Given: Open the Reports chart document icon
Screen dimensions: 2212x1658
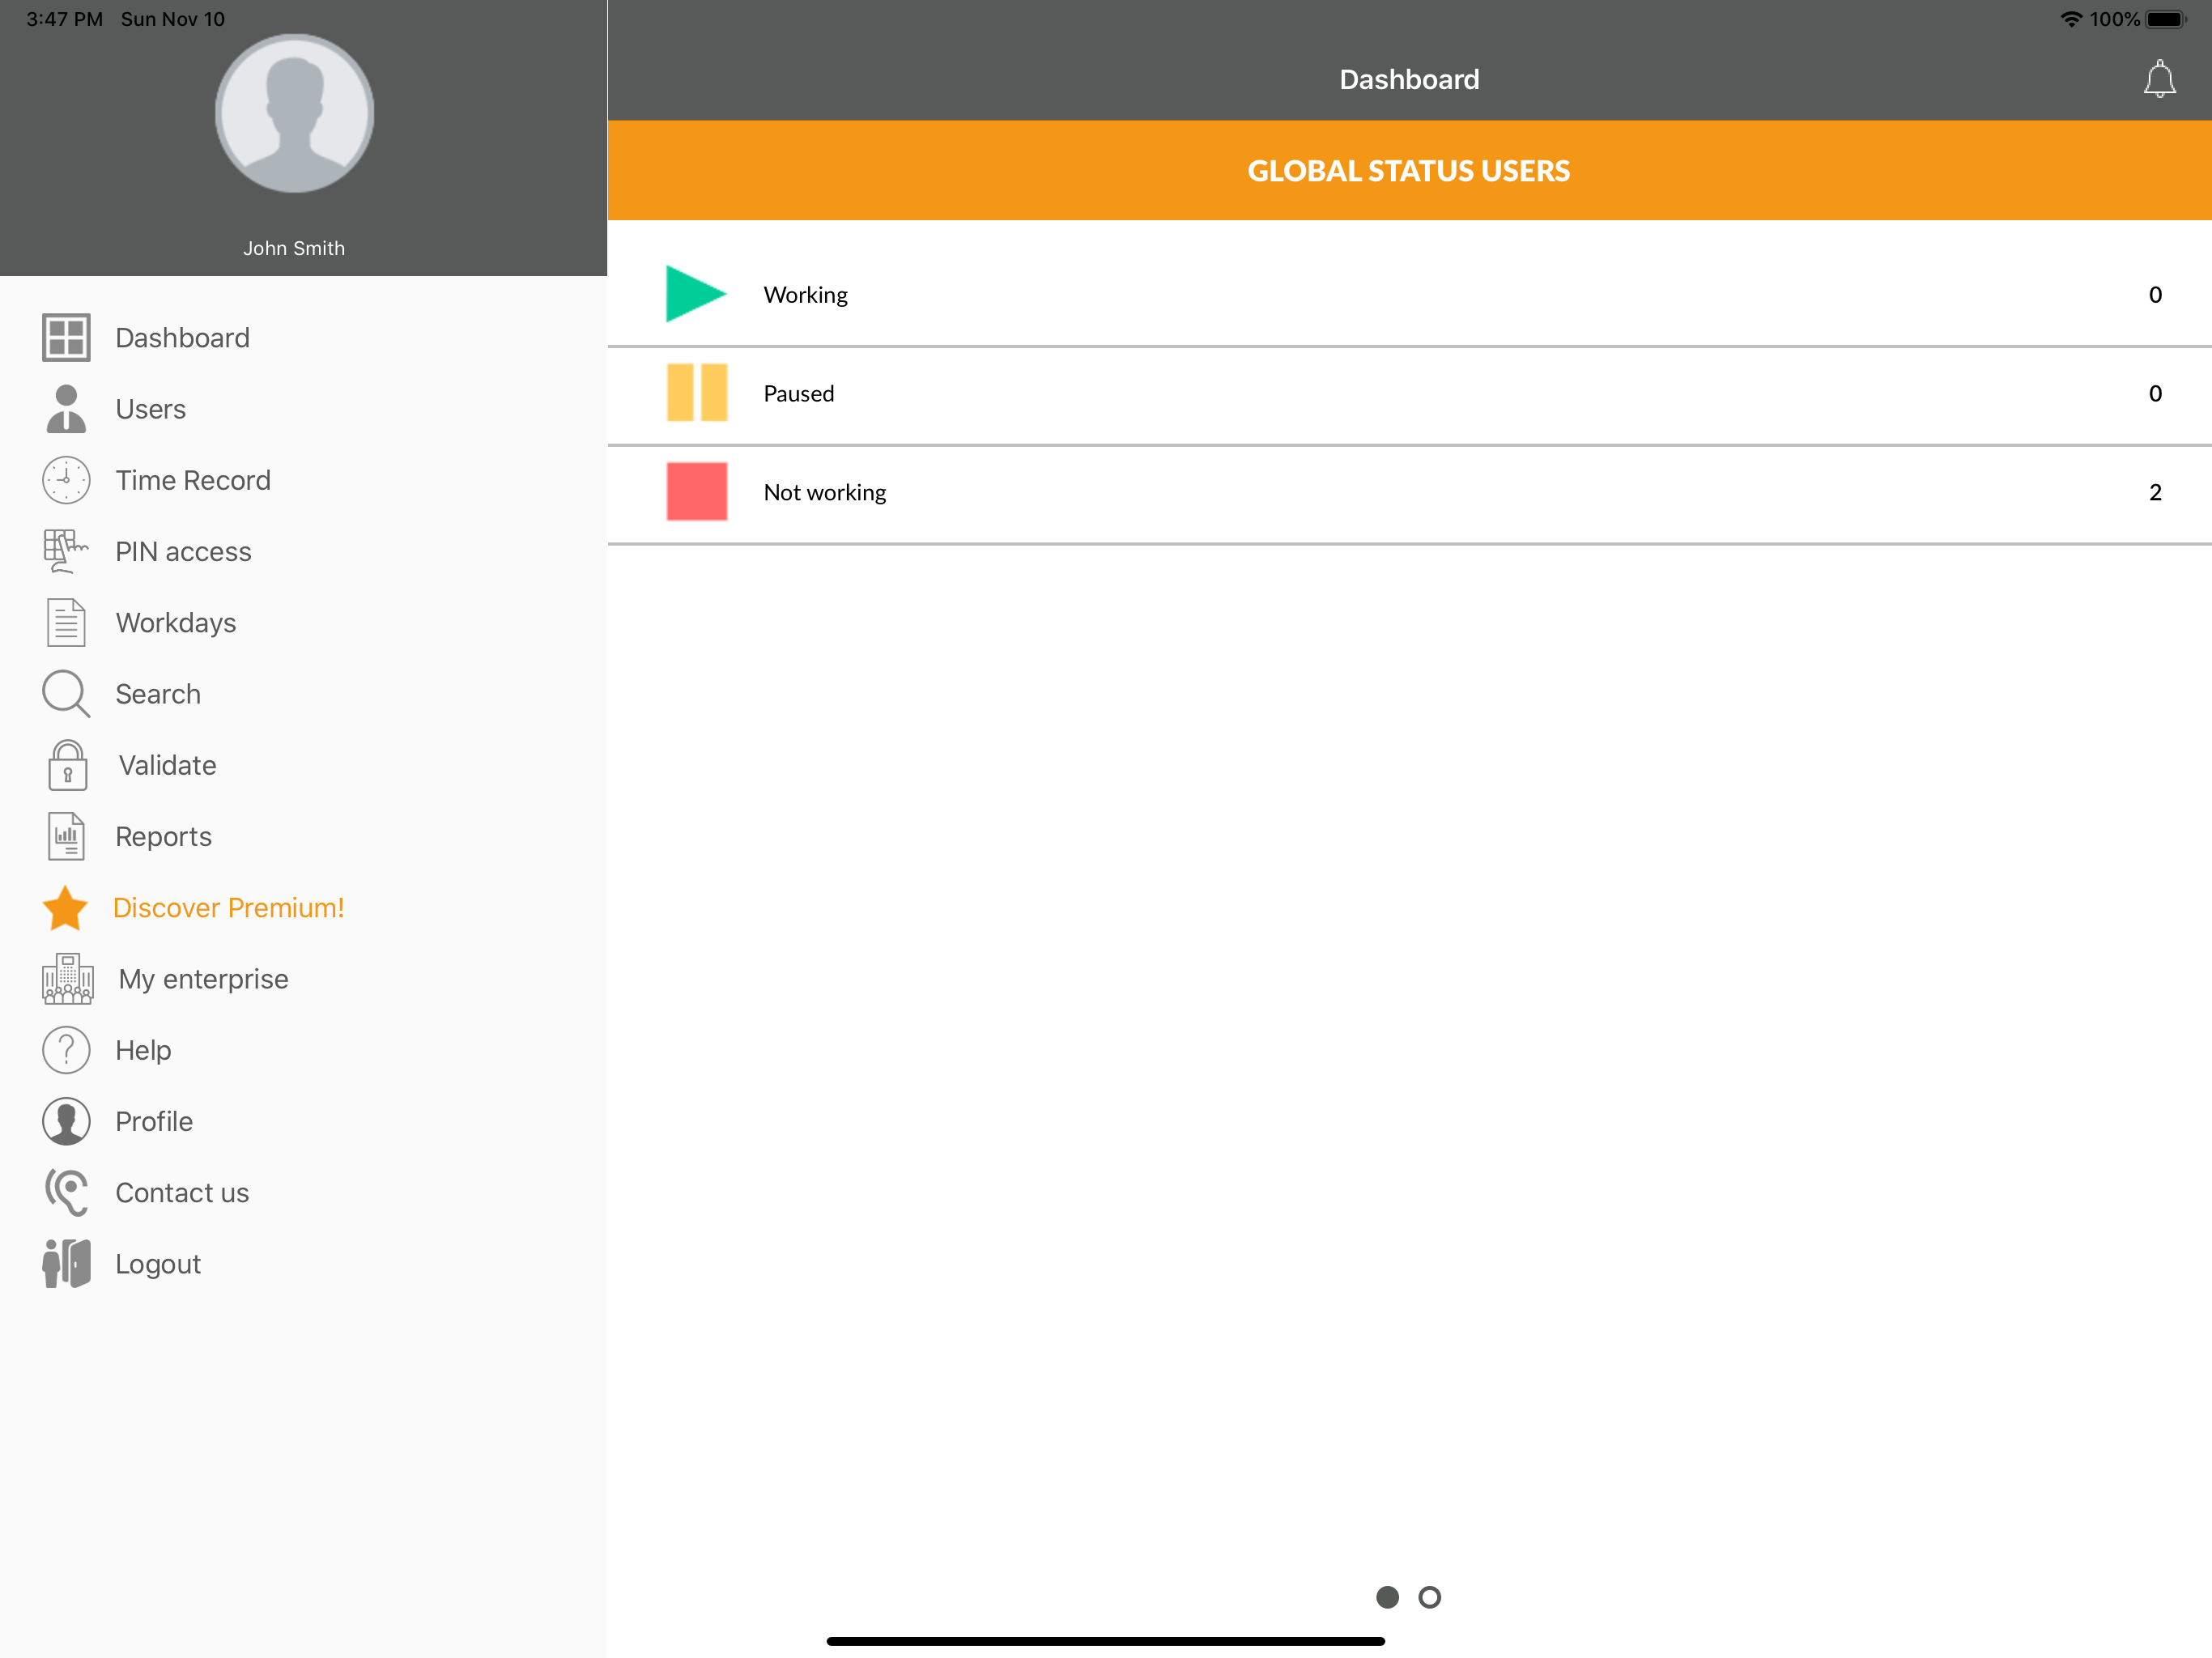Looking at the screenshot, I should pyautogui.click(x=66, y=837).
